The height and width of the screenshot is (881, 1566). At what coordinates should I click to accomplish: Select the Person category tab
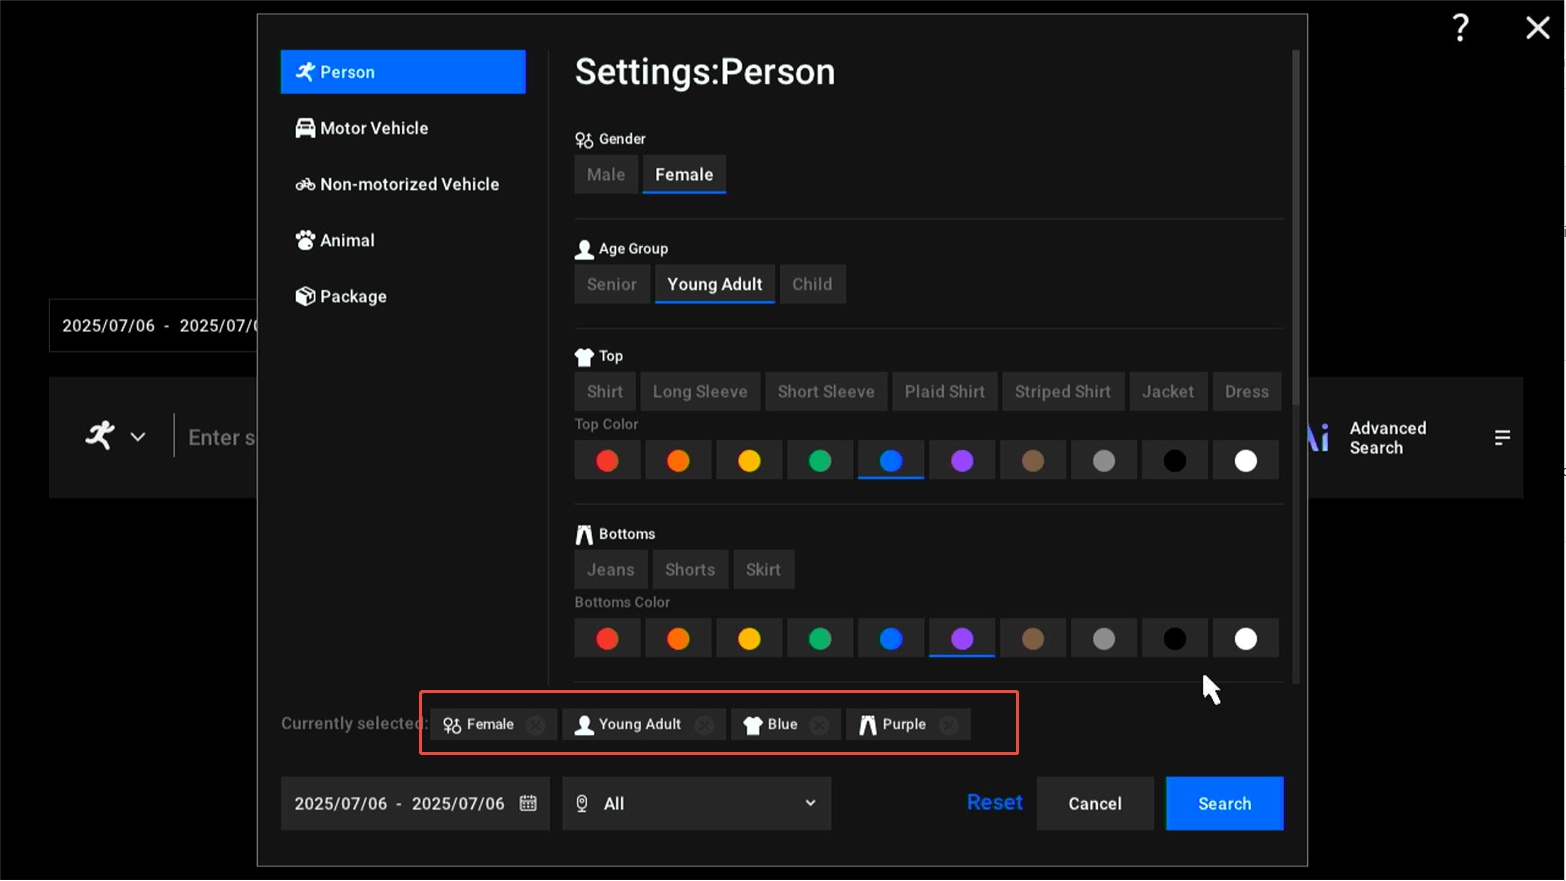(x=403, y=72)
